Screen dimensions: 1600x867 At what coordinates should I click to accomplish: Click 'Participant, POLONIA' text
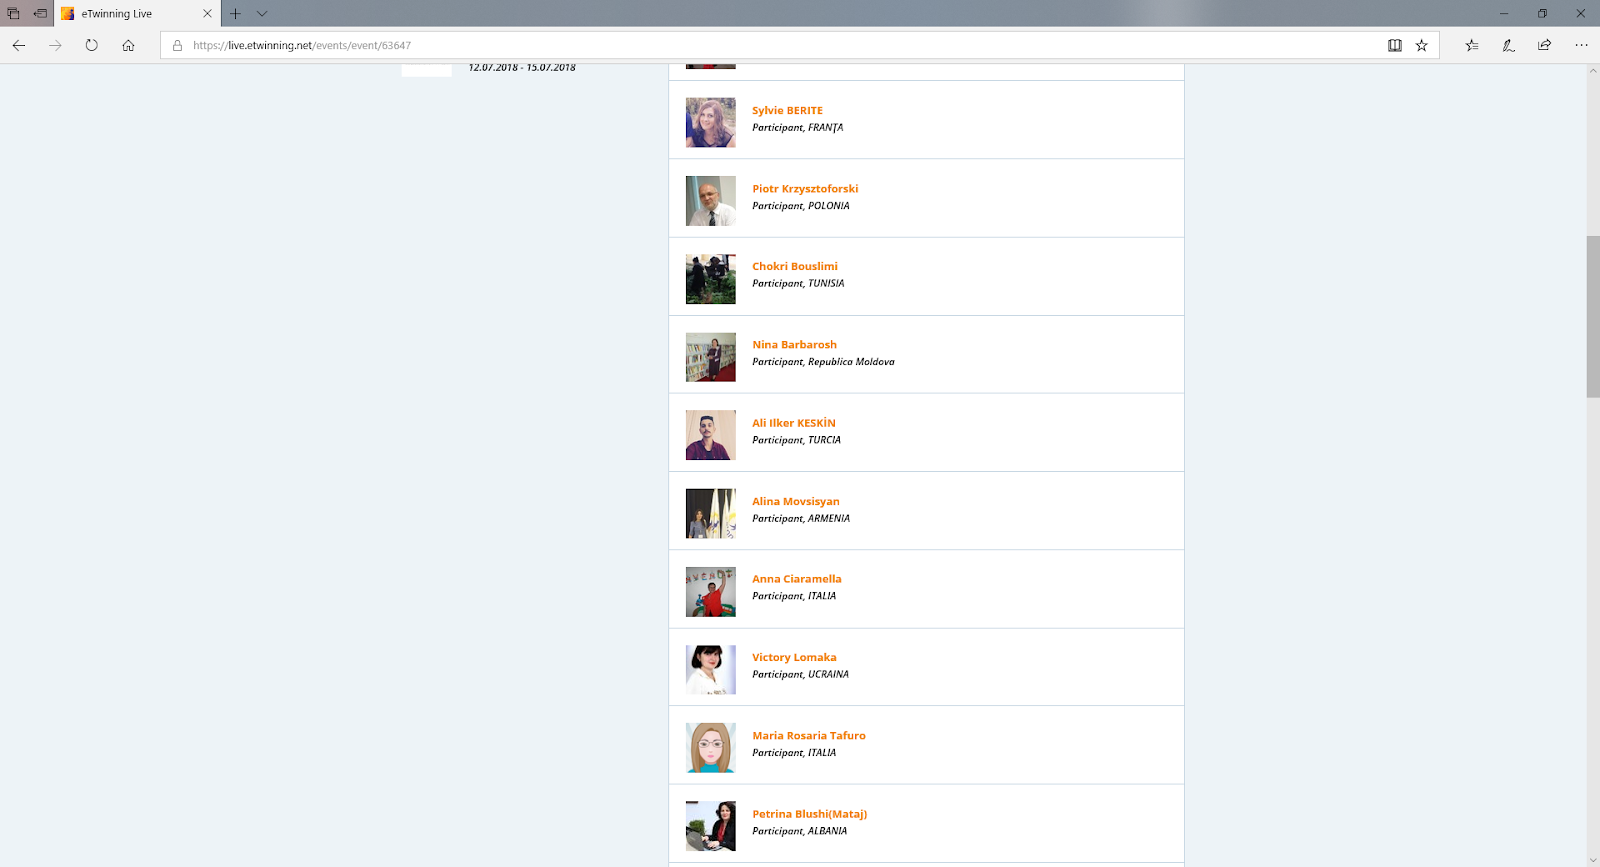coord(801,206)
